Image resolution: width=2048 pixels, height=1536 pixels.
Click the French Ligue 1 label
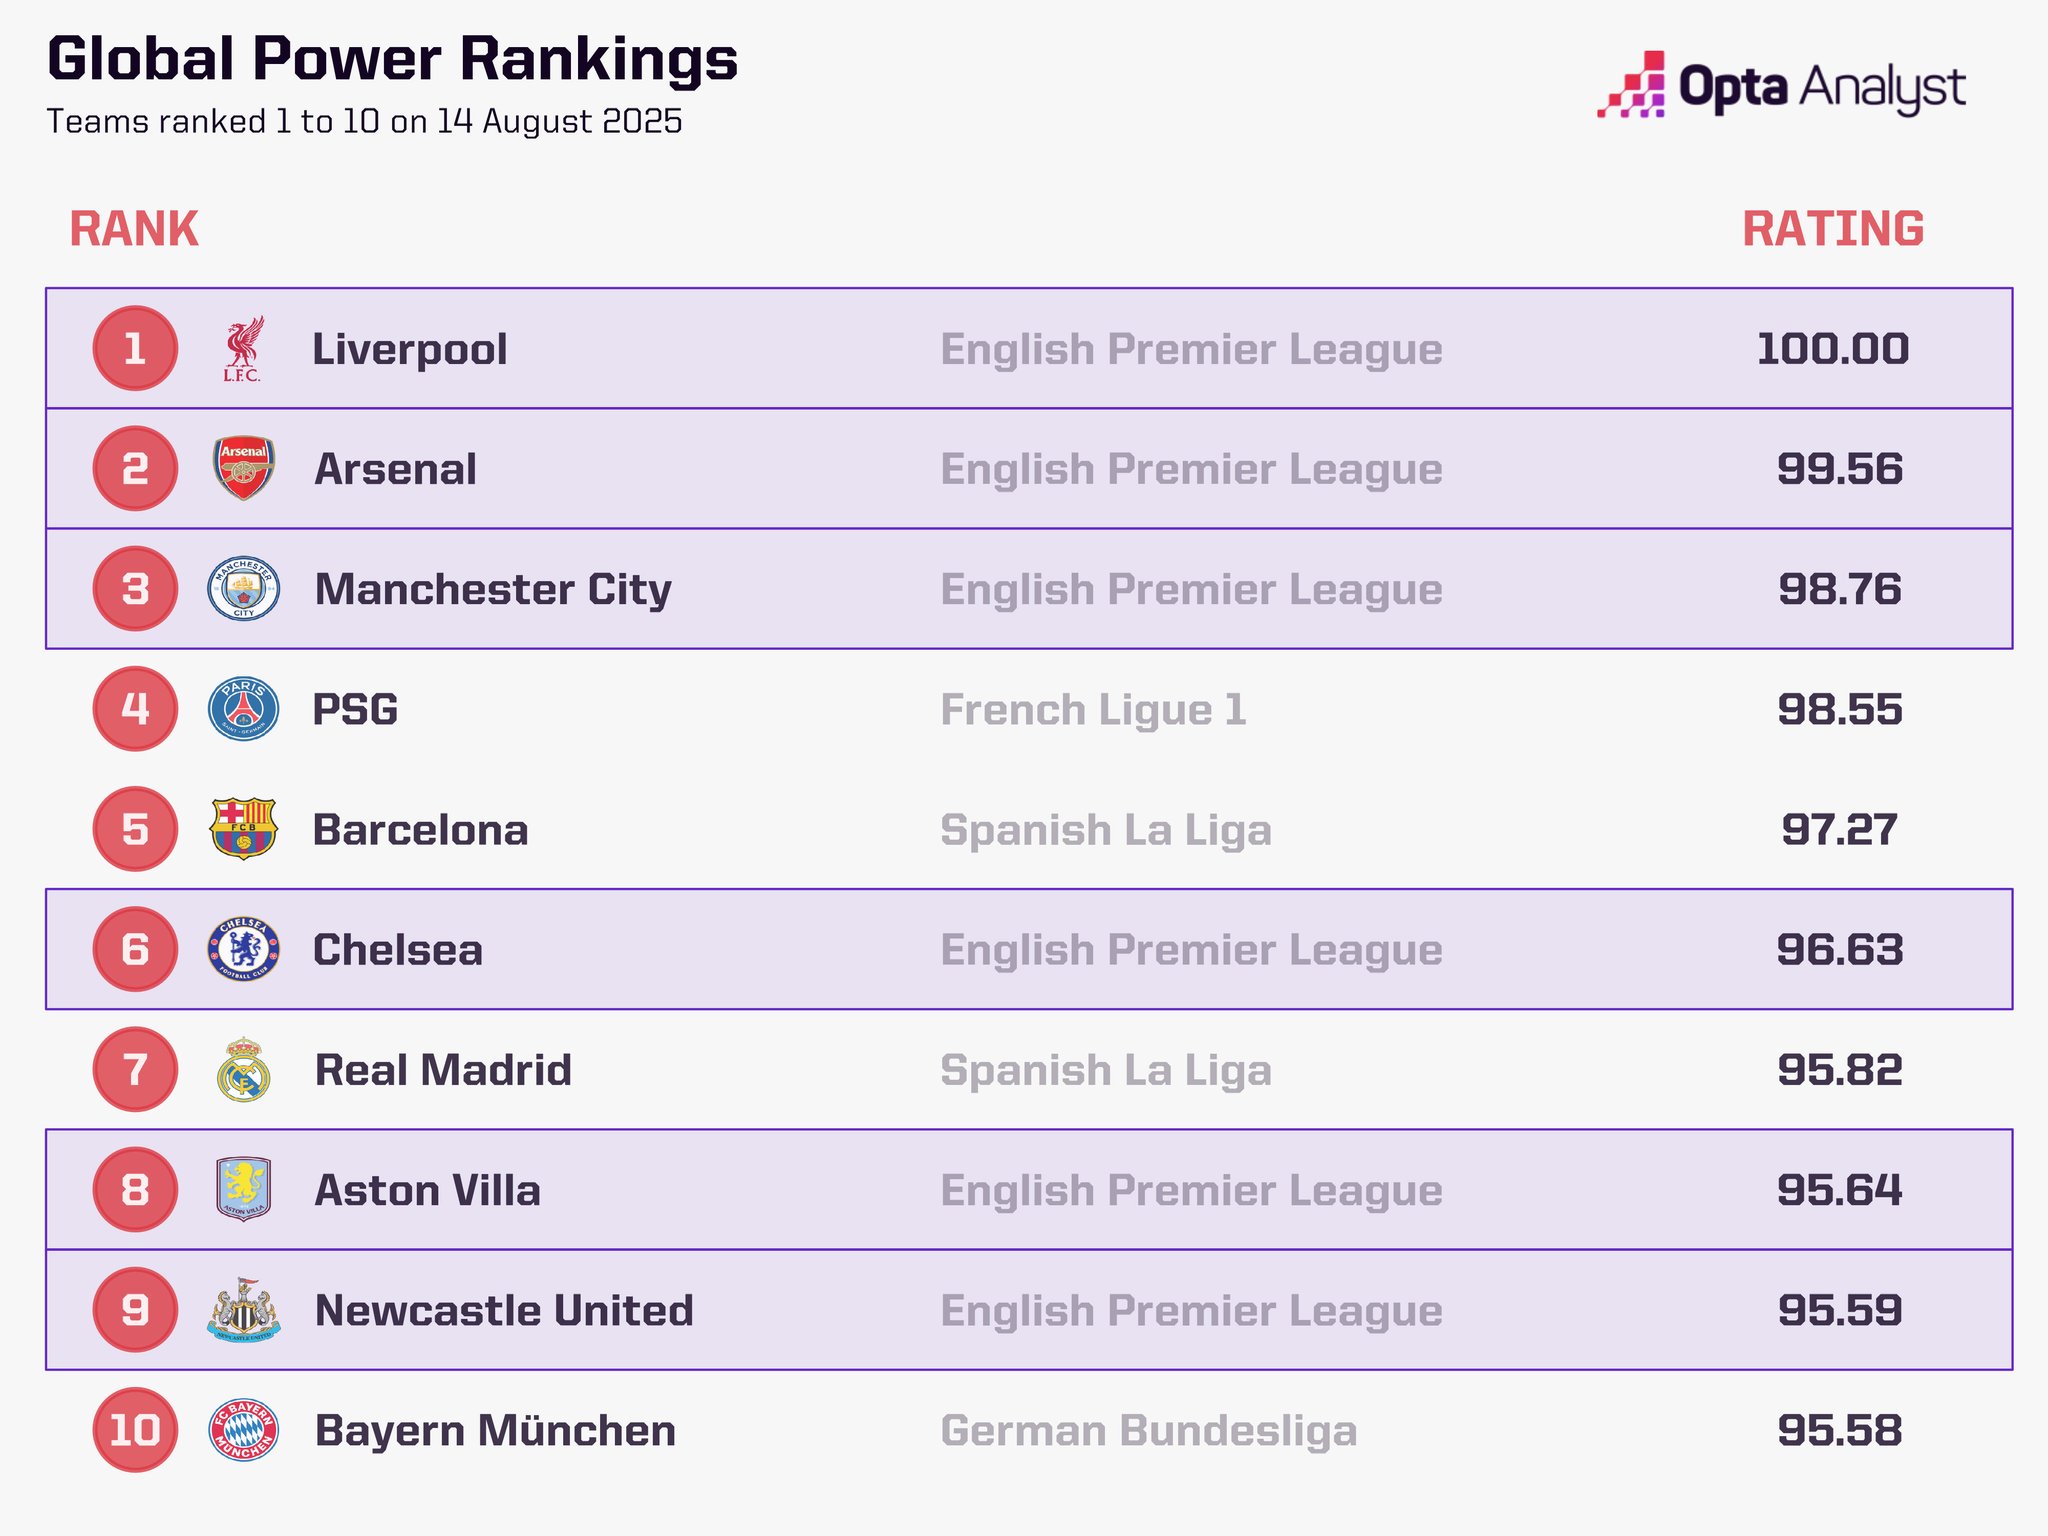(x=1093, y=710)
